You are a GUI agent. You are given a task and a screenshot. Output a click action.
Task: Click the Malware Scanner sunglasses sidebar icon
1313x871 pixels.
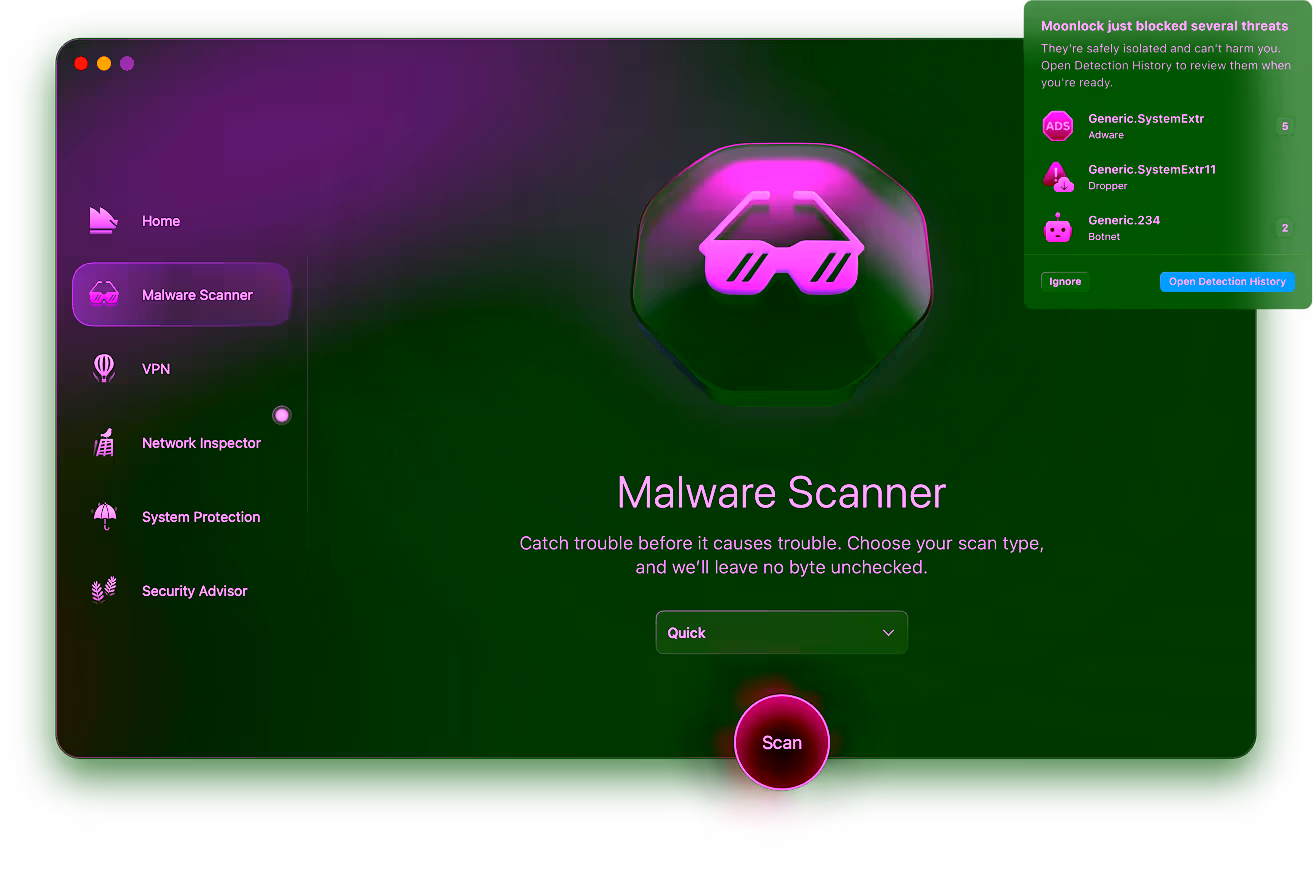pos(104,295)
